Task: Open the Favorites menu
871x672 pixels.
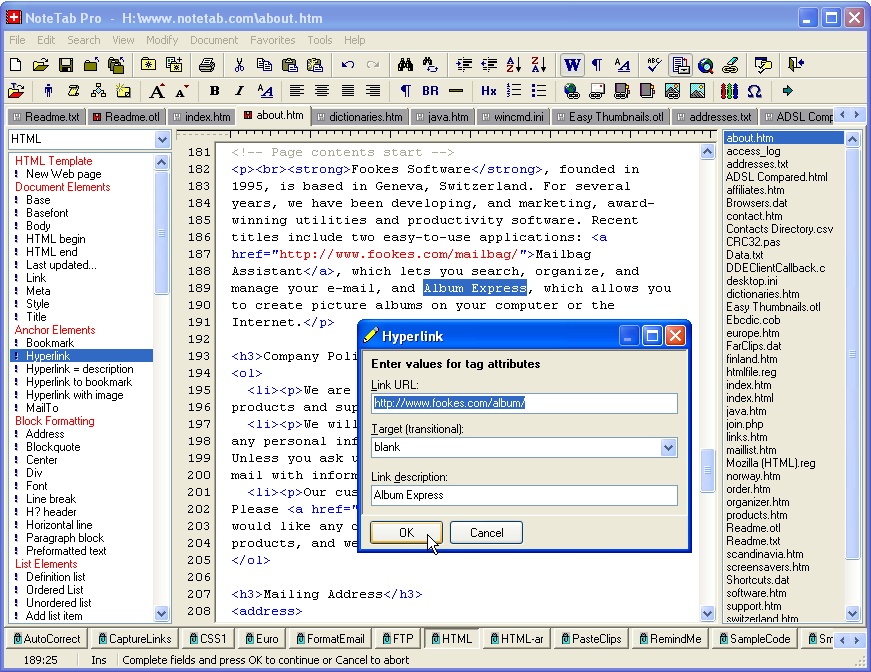Action: (272, 40)
